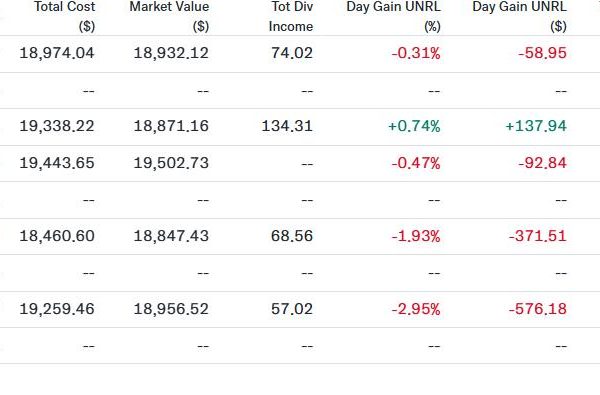The height and width of the screenshot is (395, 600).
Task: Click the green day gain value +137.94
Action: pyautogui.click(x=536, y=126)
